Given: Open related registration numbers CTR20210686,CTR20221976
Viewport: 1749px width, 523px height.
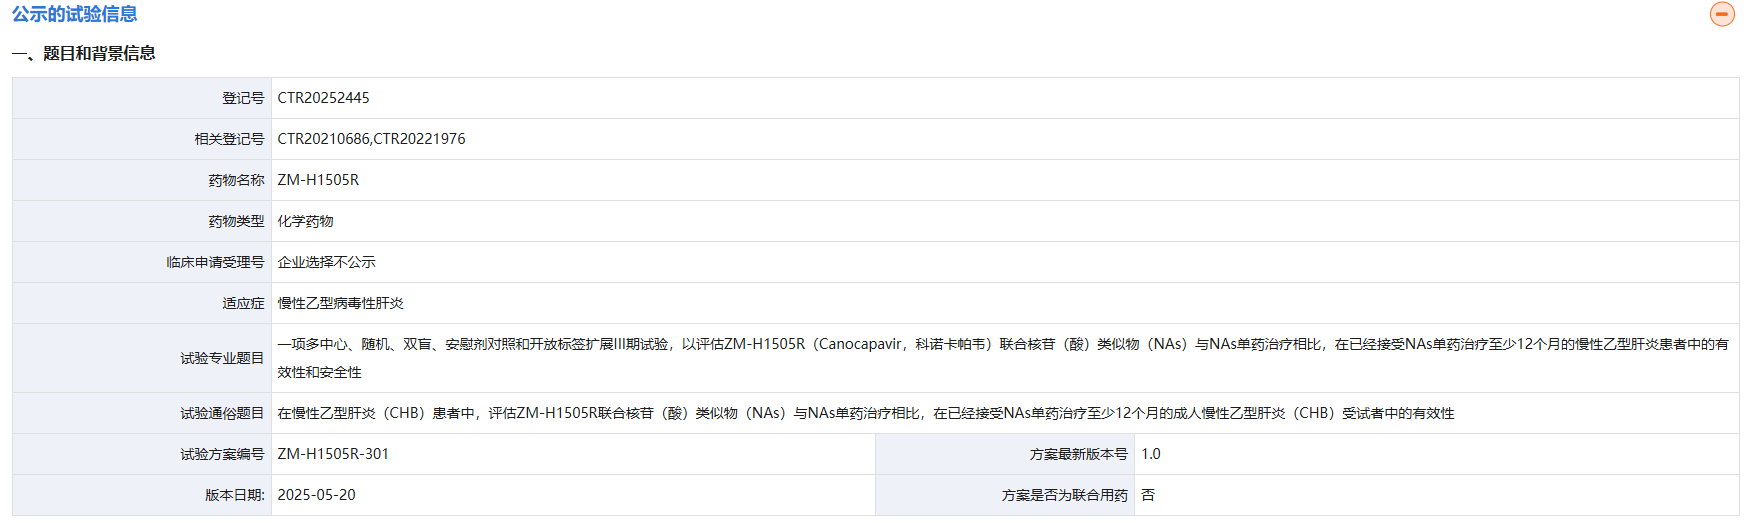Looking at the screenshot, I should click(x=371, y=139).
